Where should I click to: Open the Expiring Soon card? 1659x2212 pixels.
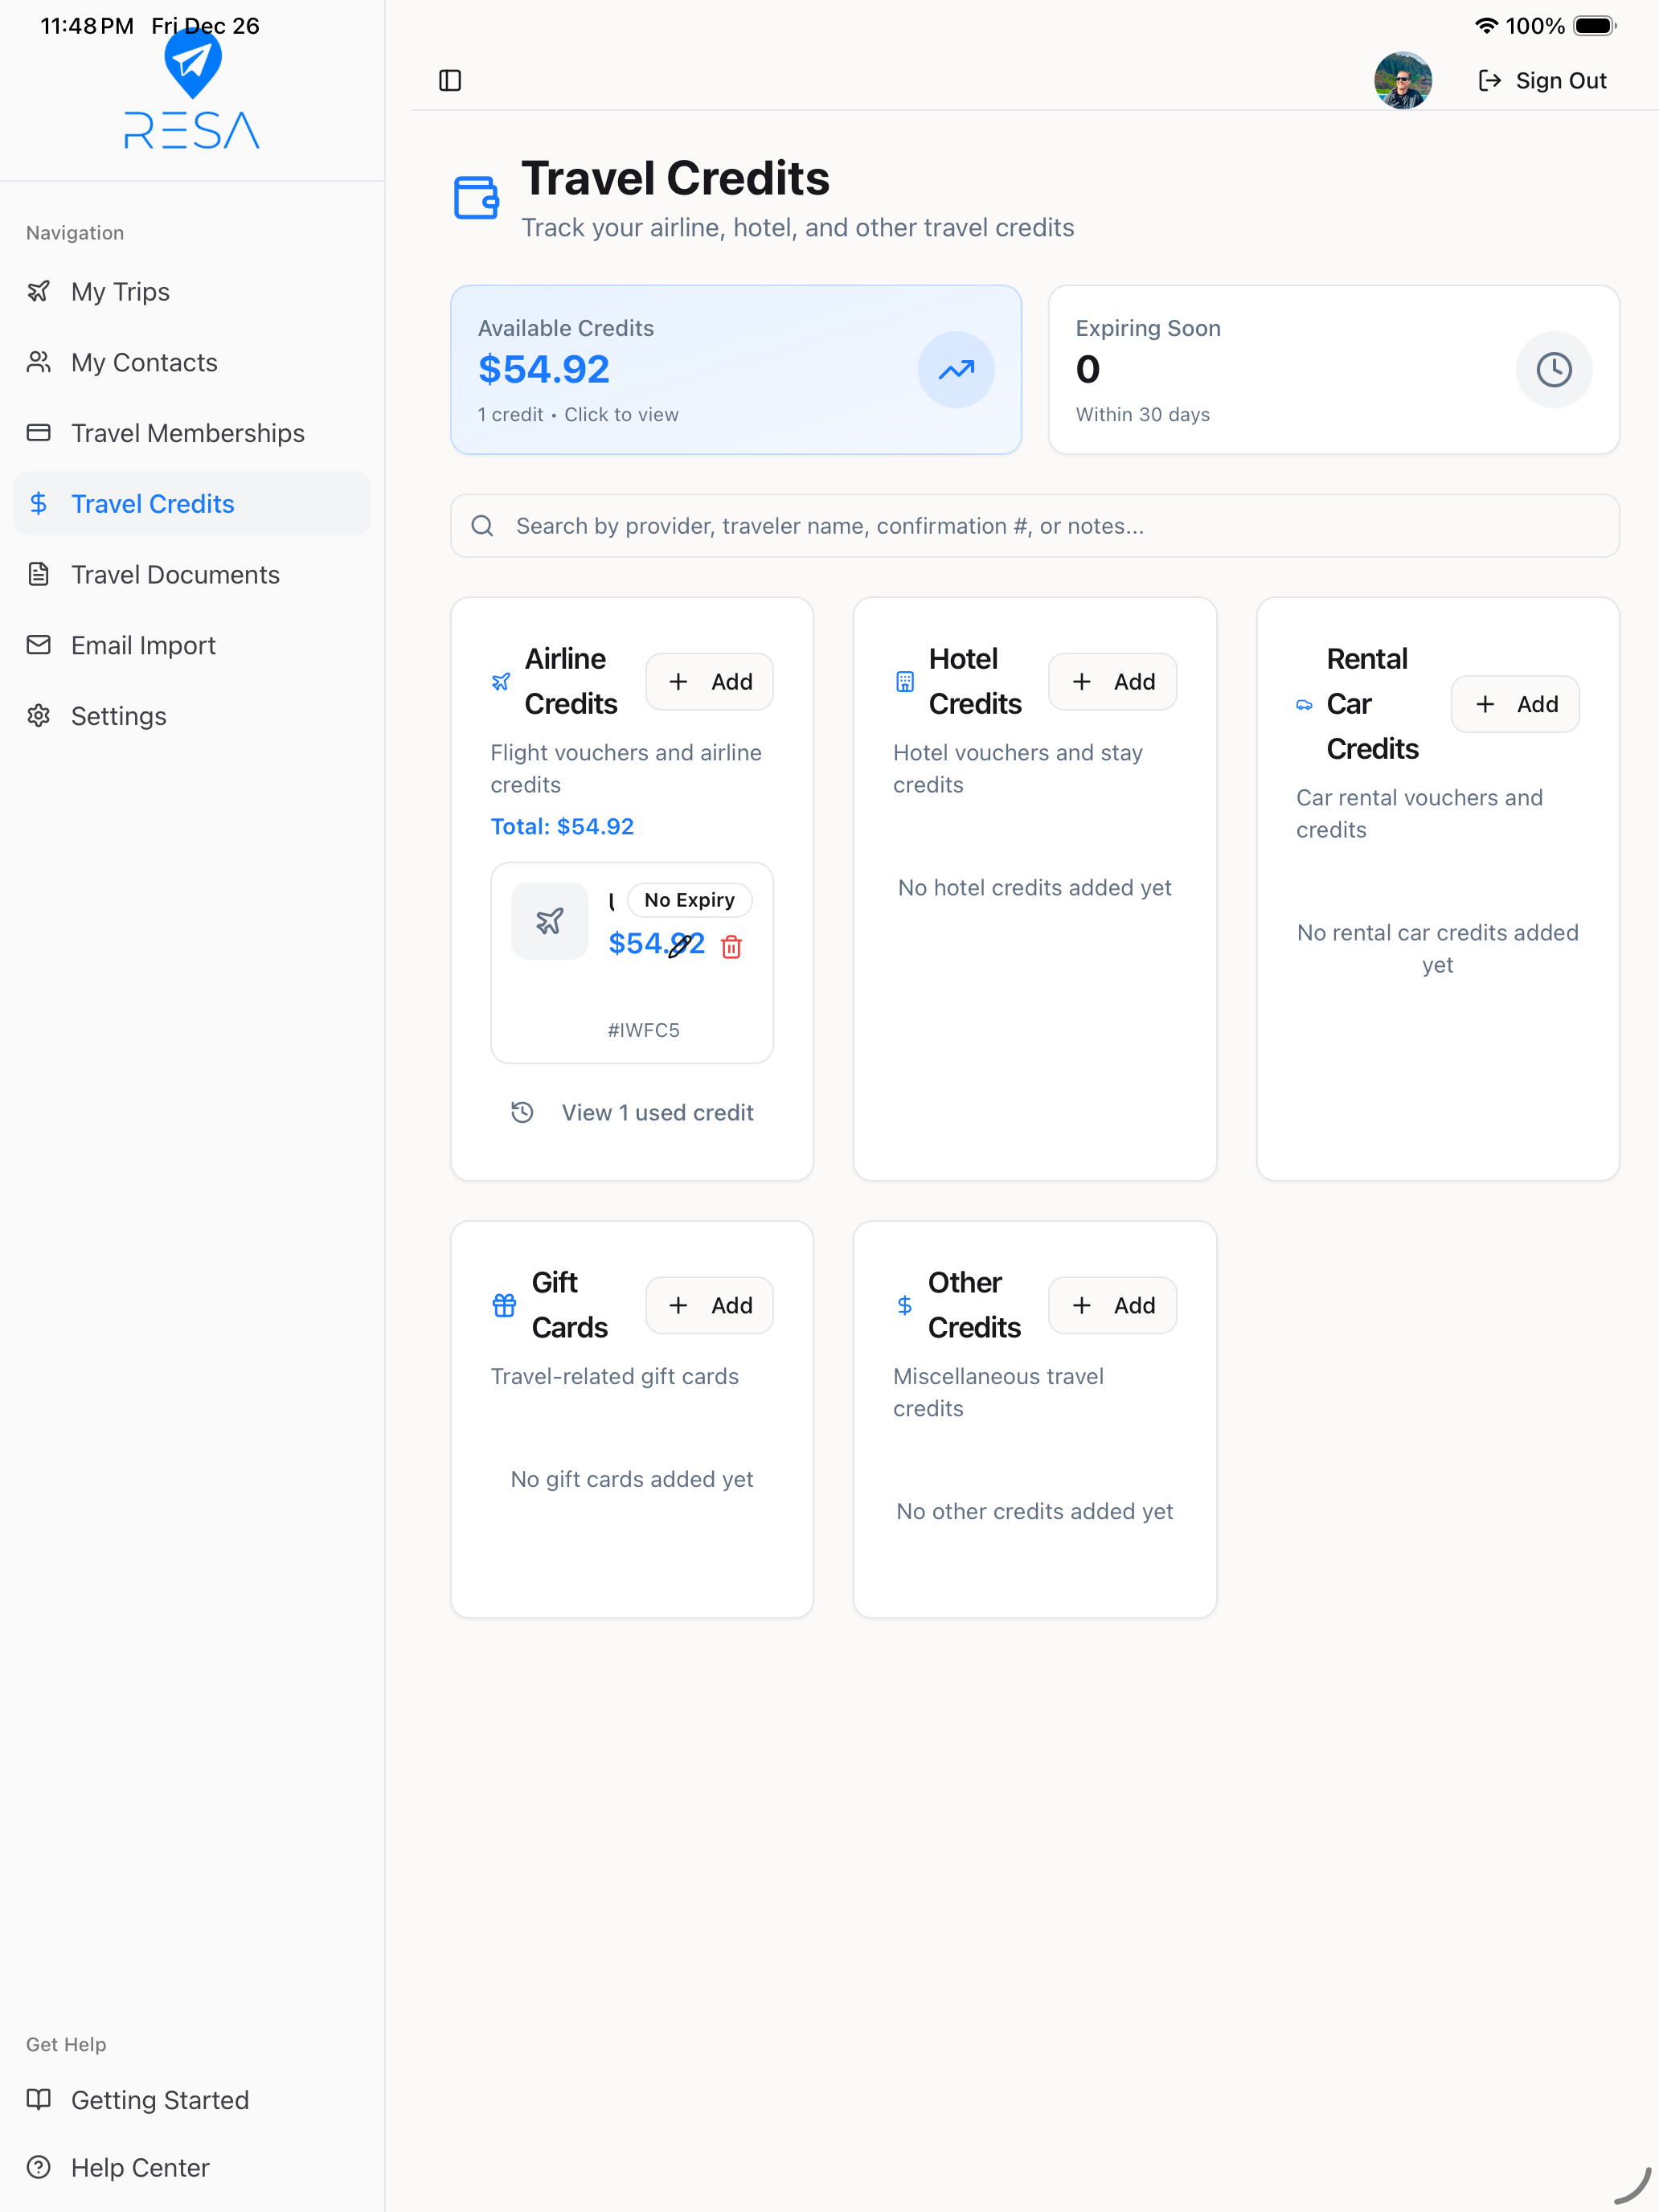1334,370
